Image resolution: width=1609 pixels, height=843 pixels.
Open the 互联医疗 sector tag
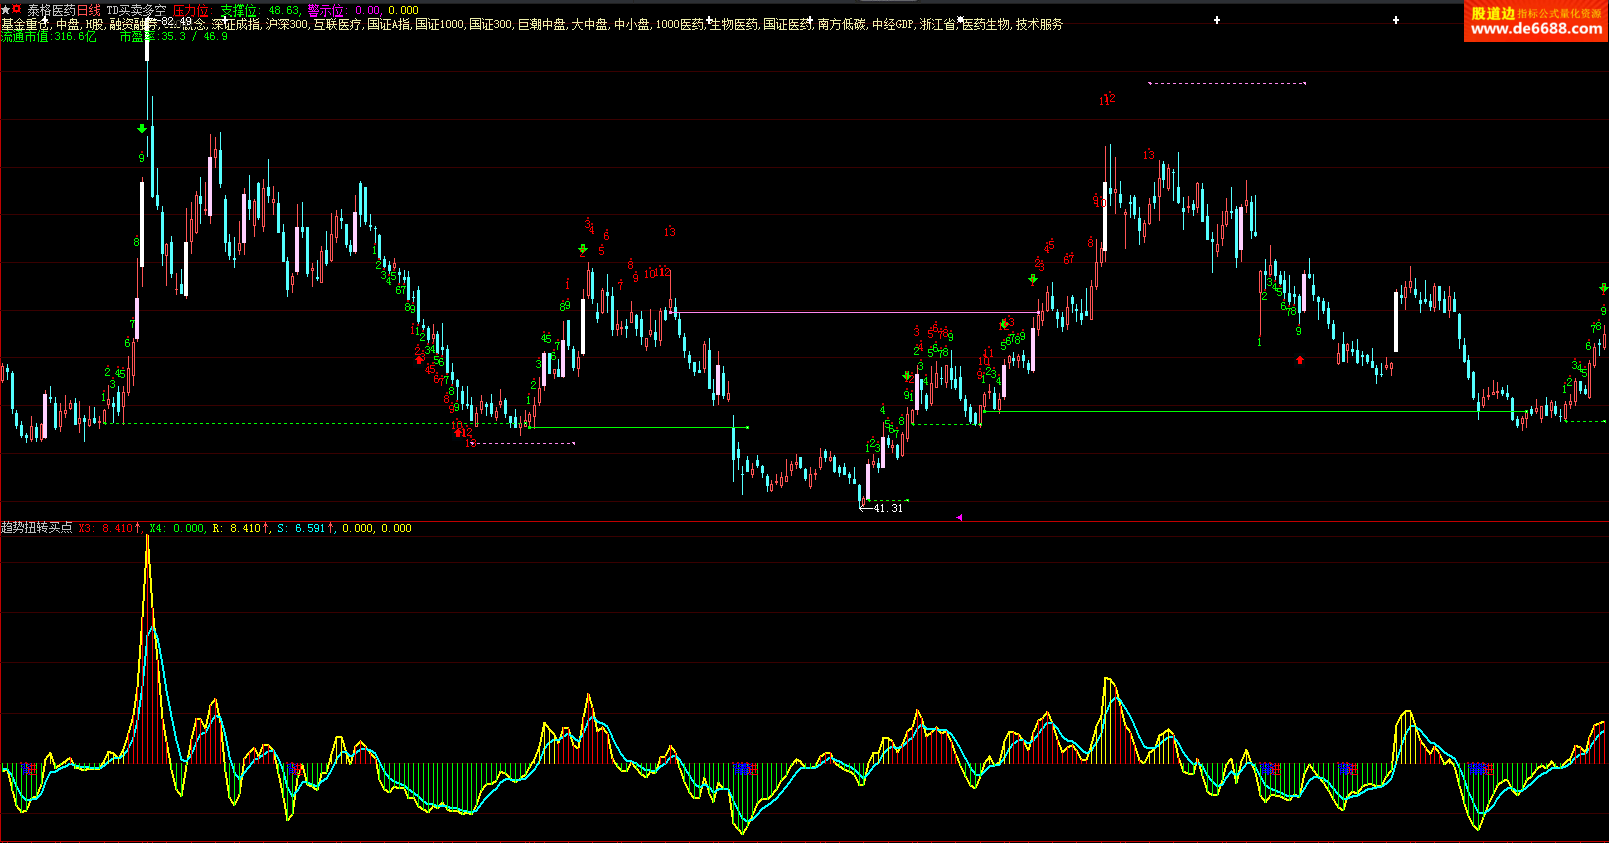point(337,24)
